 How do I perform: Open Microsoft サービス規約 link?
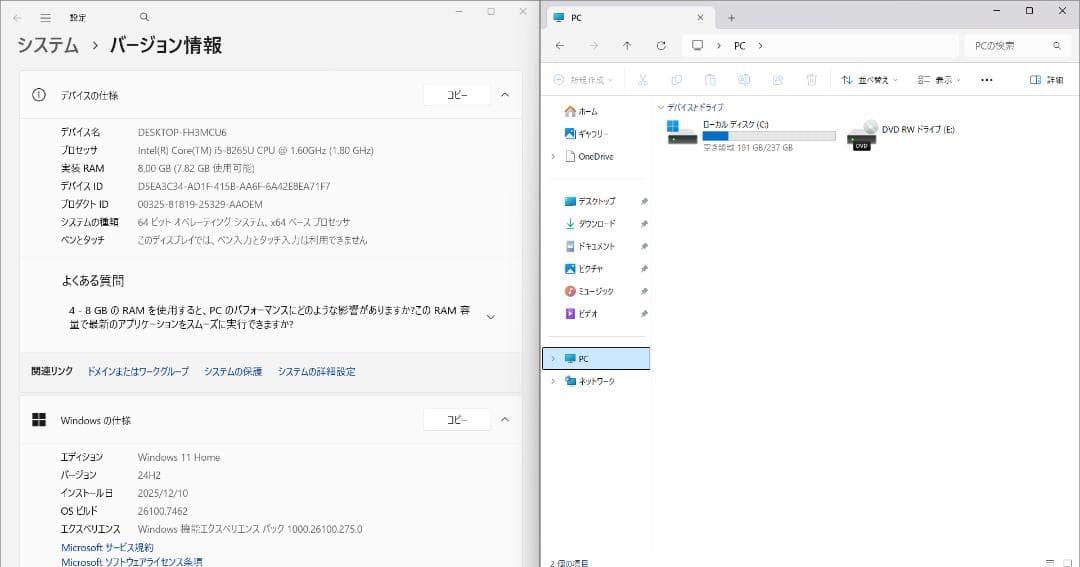tap(107, 548)
